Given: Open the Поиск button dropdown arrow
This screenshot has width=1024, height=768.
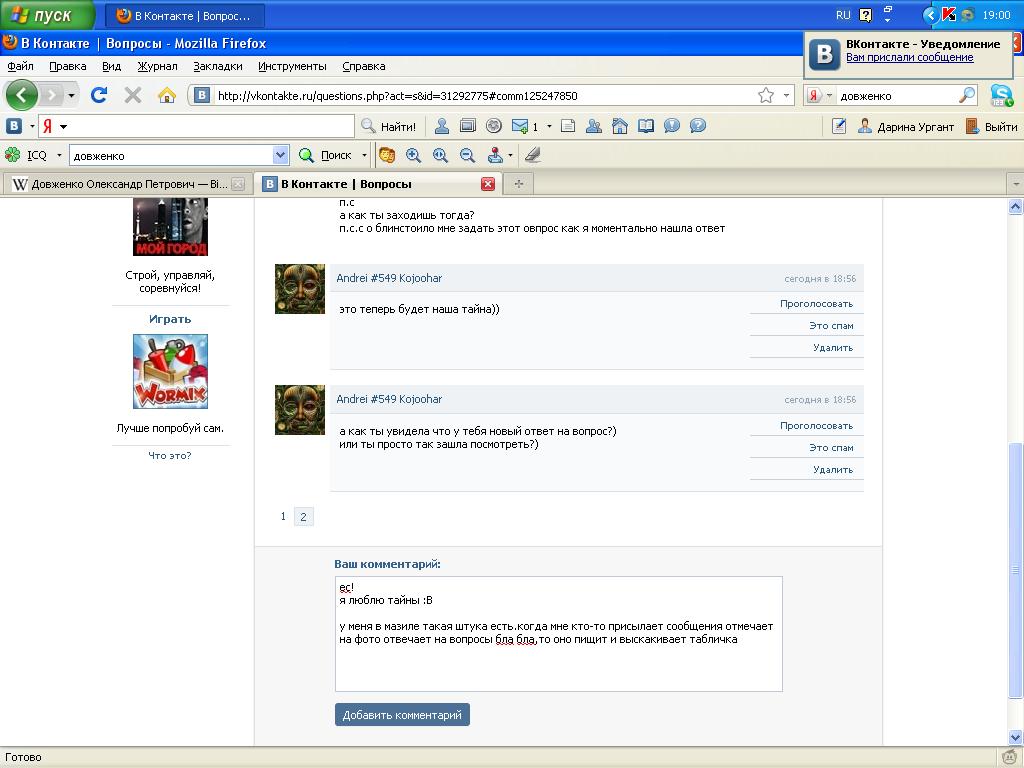Looking at the screenshot, I should coord(364,155).
